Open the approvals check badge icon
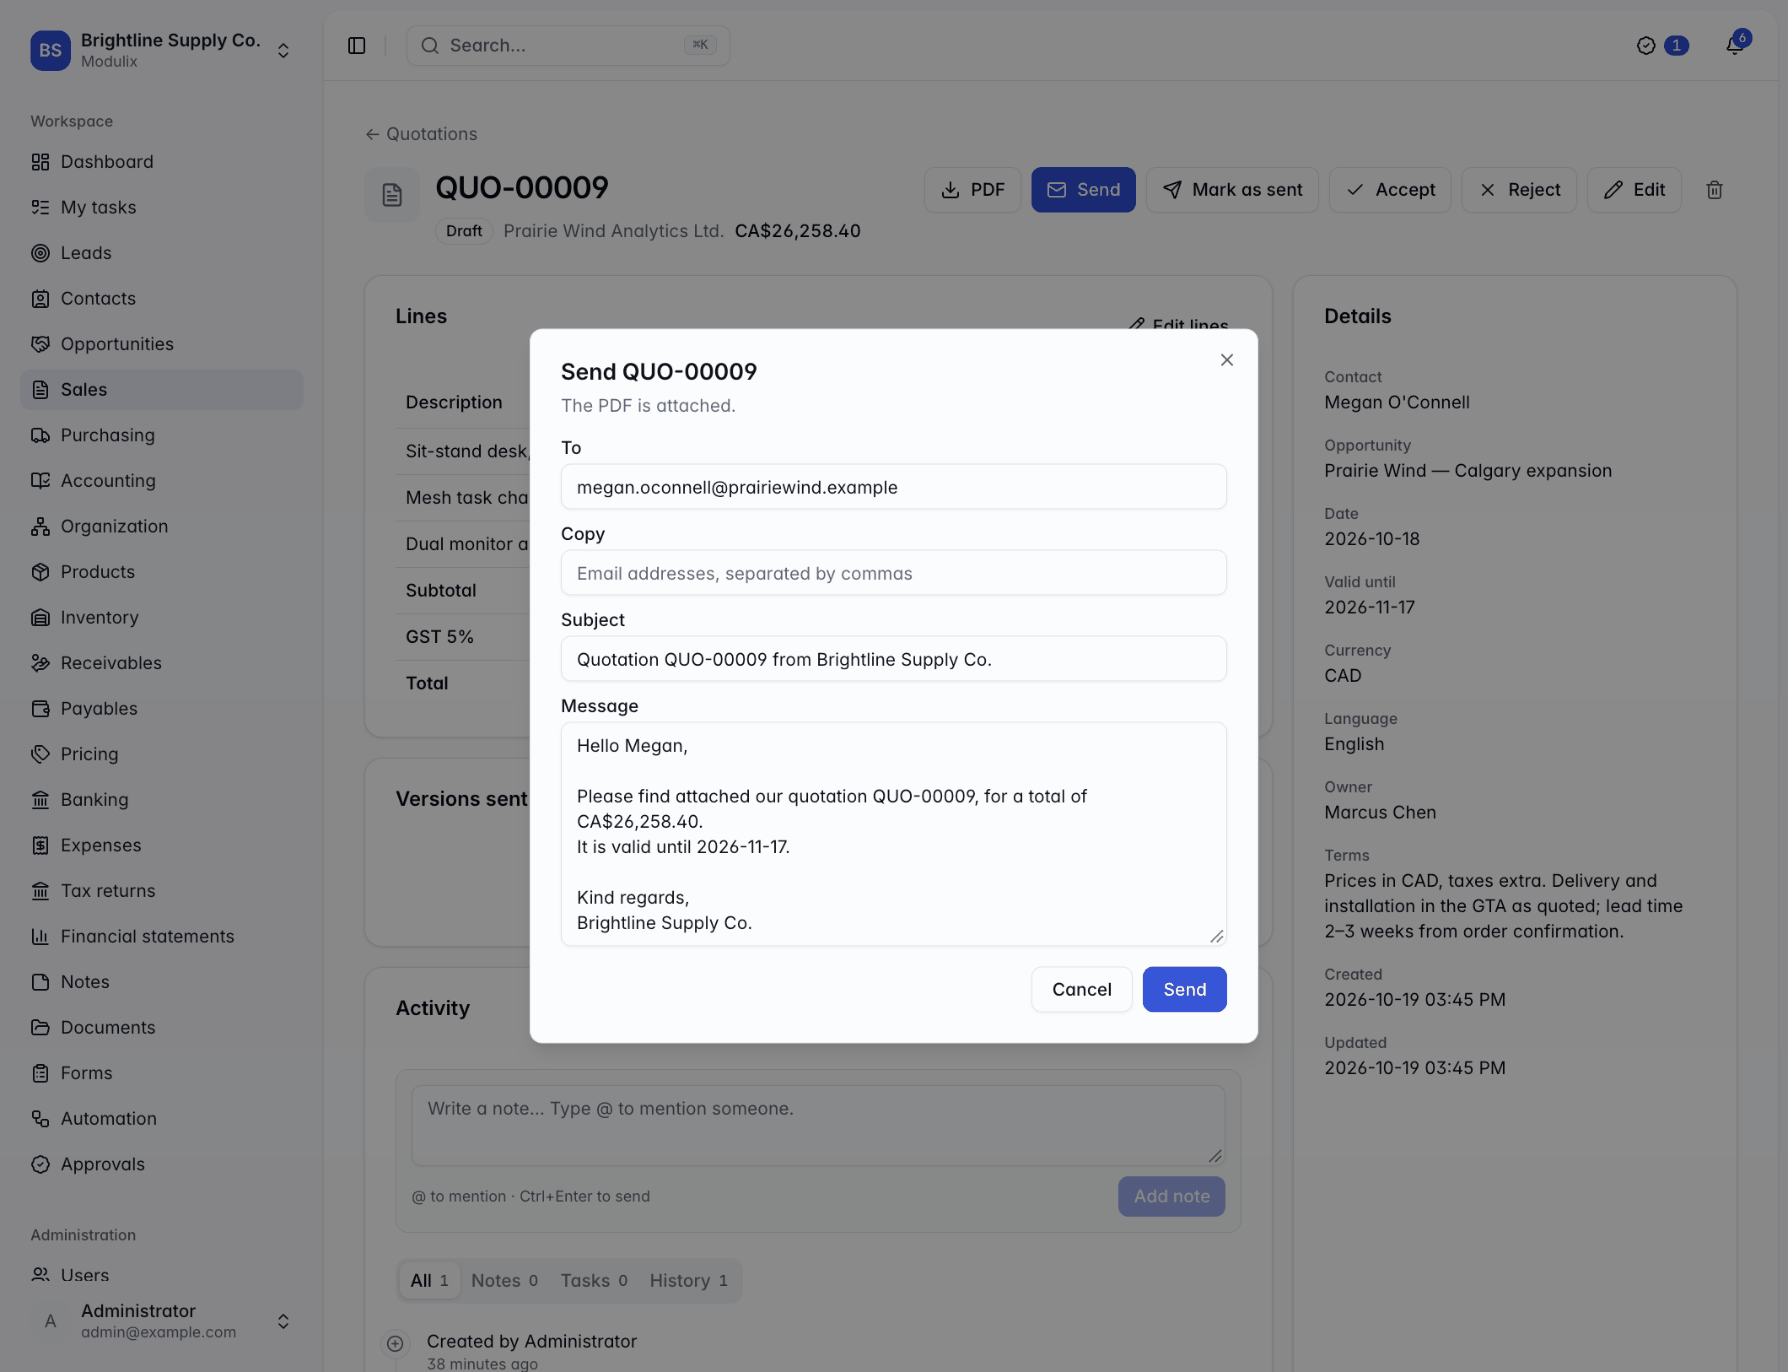The height and width of the screenshot is (1372, 1788). pos(1645,45)
